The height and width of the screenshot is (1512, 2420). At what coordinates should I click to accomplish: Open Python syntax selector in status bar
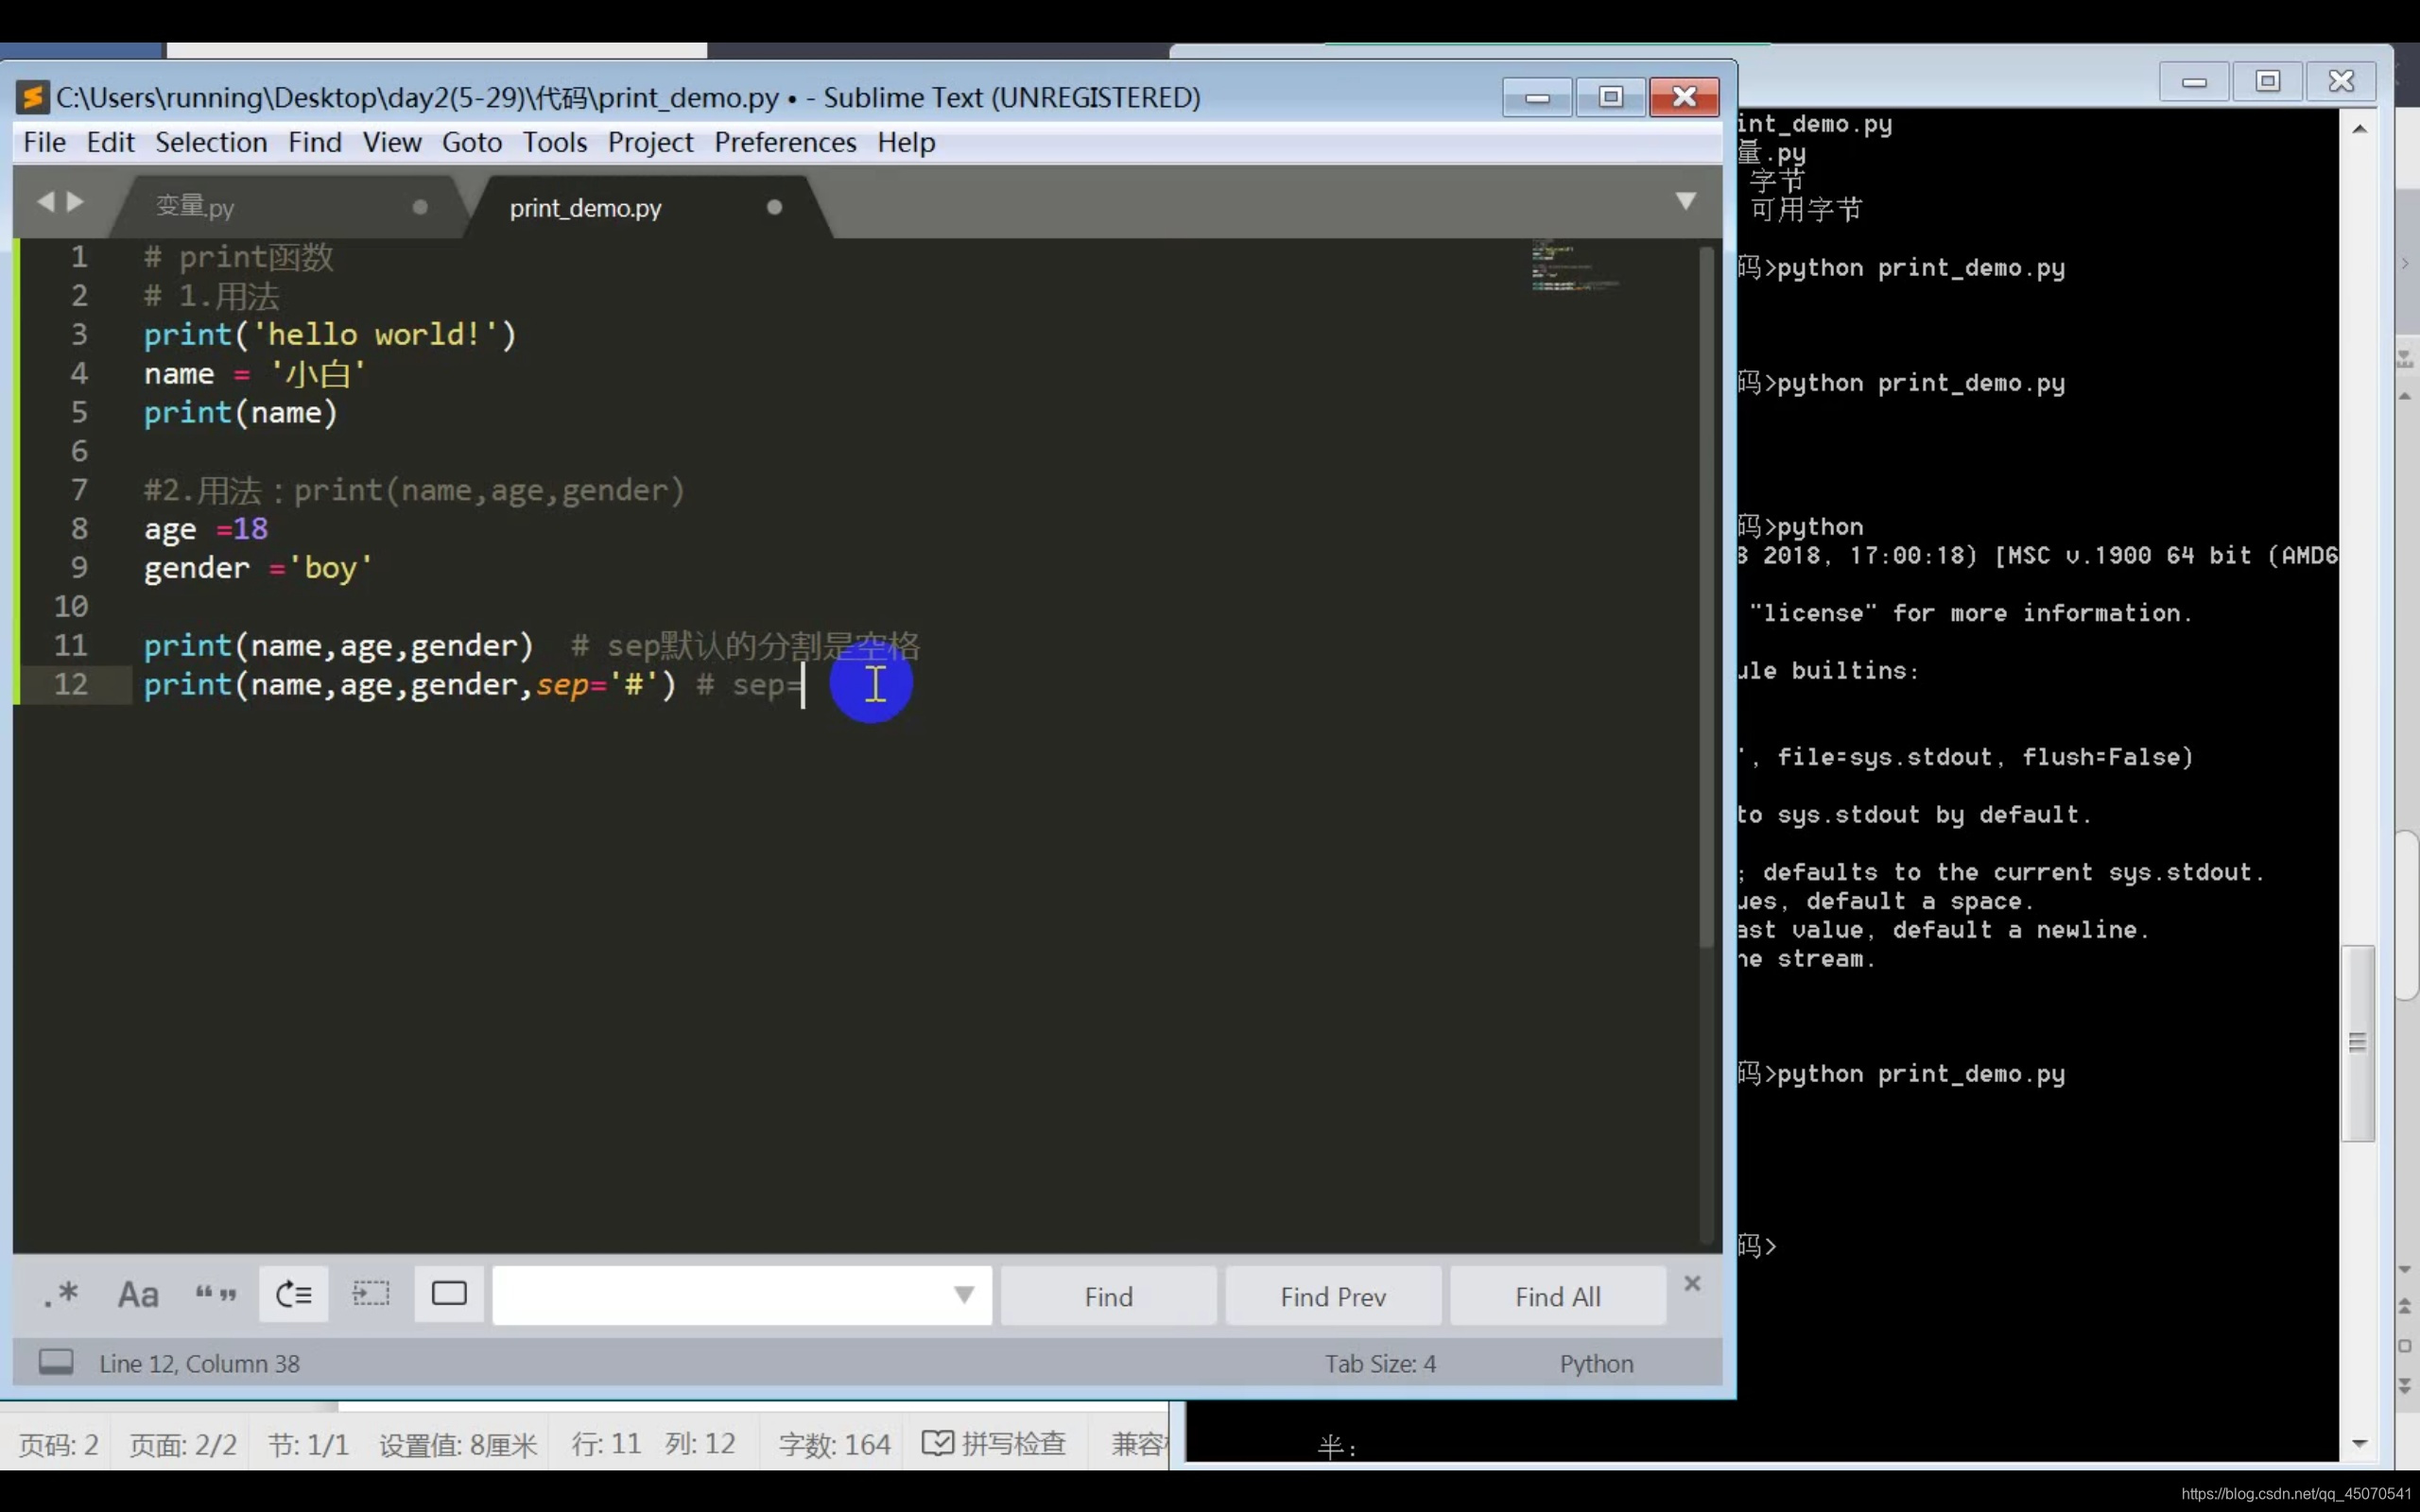click(1596, 1364)
